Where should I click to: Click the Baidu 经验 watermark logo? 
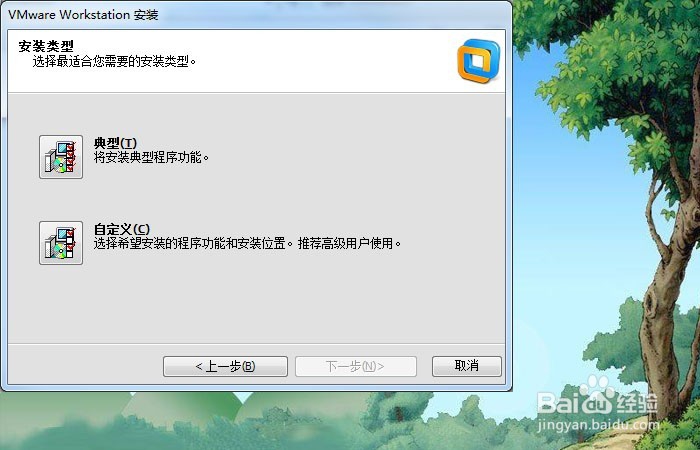click(598, 397)
